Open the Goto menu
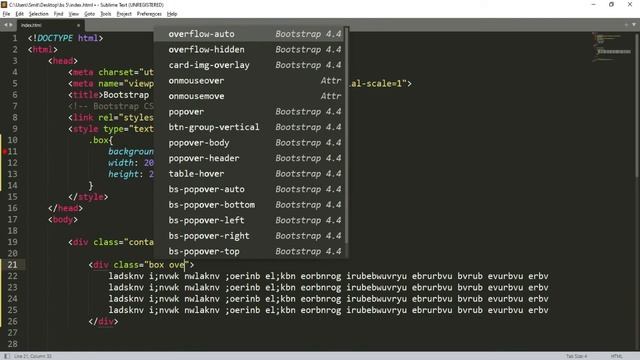Image resolution: width=640 pixels, height=360 pixels. pos(89,14)
